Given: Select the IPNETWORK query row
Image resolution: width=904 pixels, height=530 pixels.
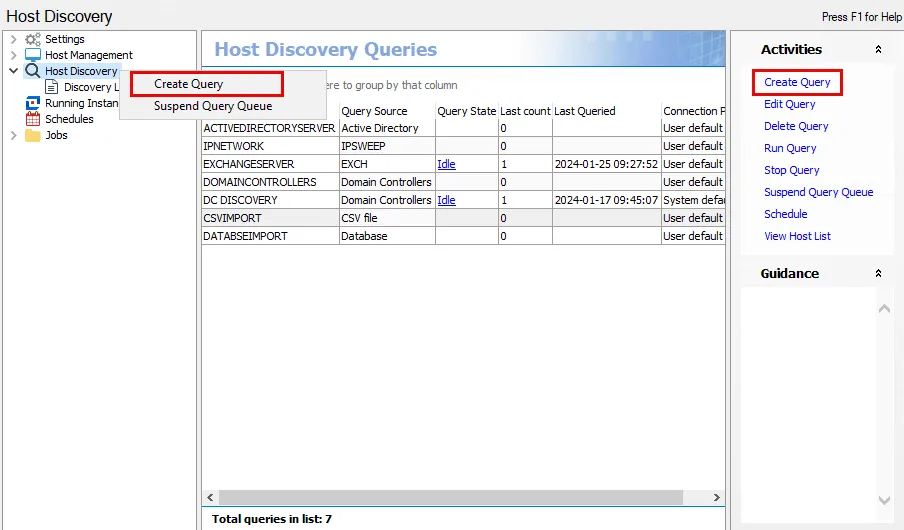Looking at the screenshot, I should [x=464, y=146].
